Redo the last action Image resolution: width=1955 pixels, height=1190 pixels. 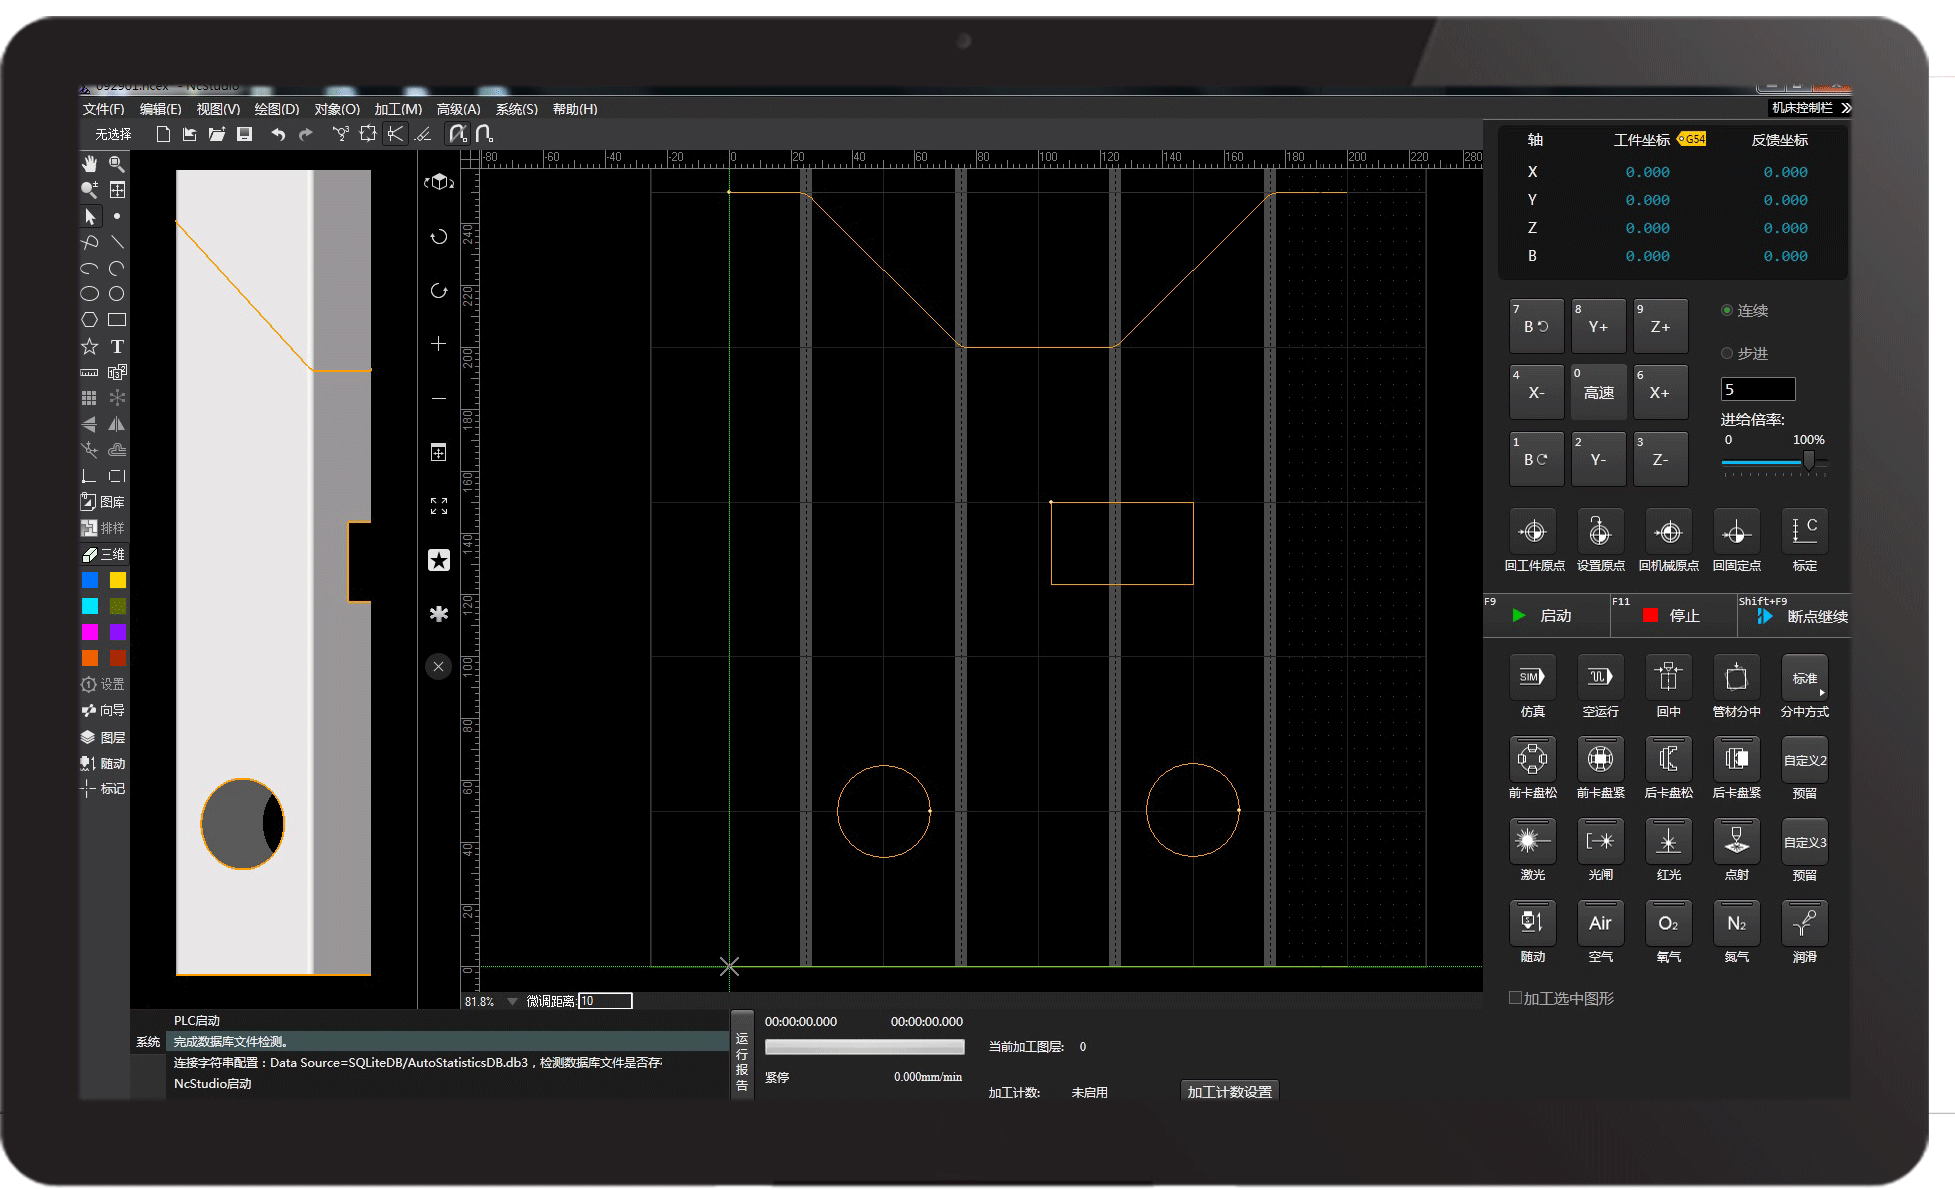coord(305,134)
